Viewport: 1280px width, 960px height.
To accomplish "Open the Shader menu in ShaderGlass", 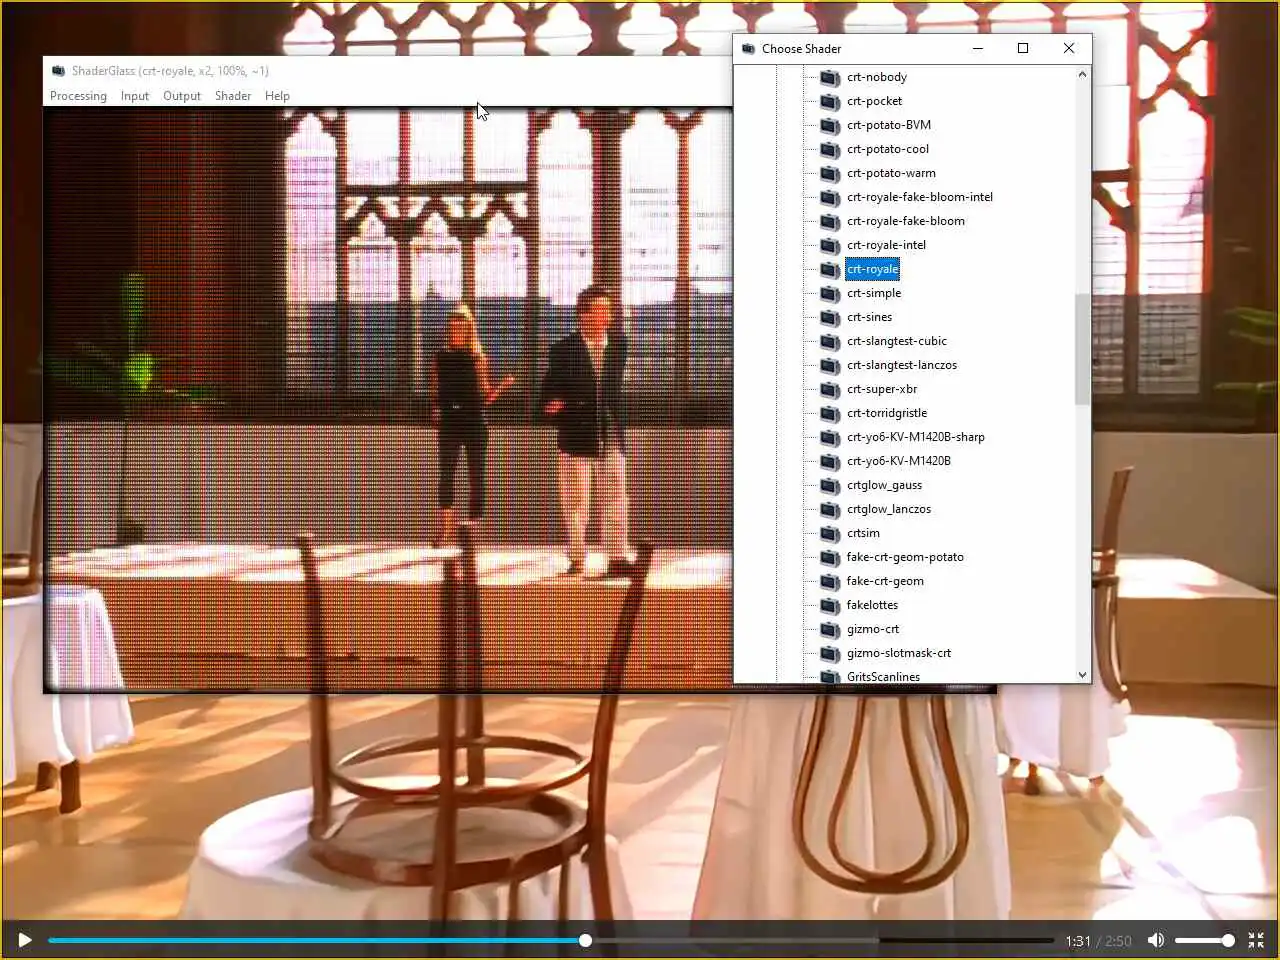I will [x=233, y=96].
